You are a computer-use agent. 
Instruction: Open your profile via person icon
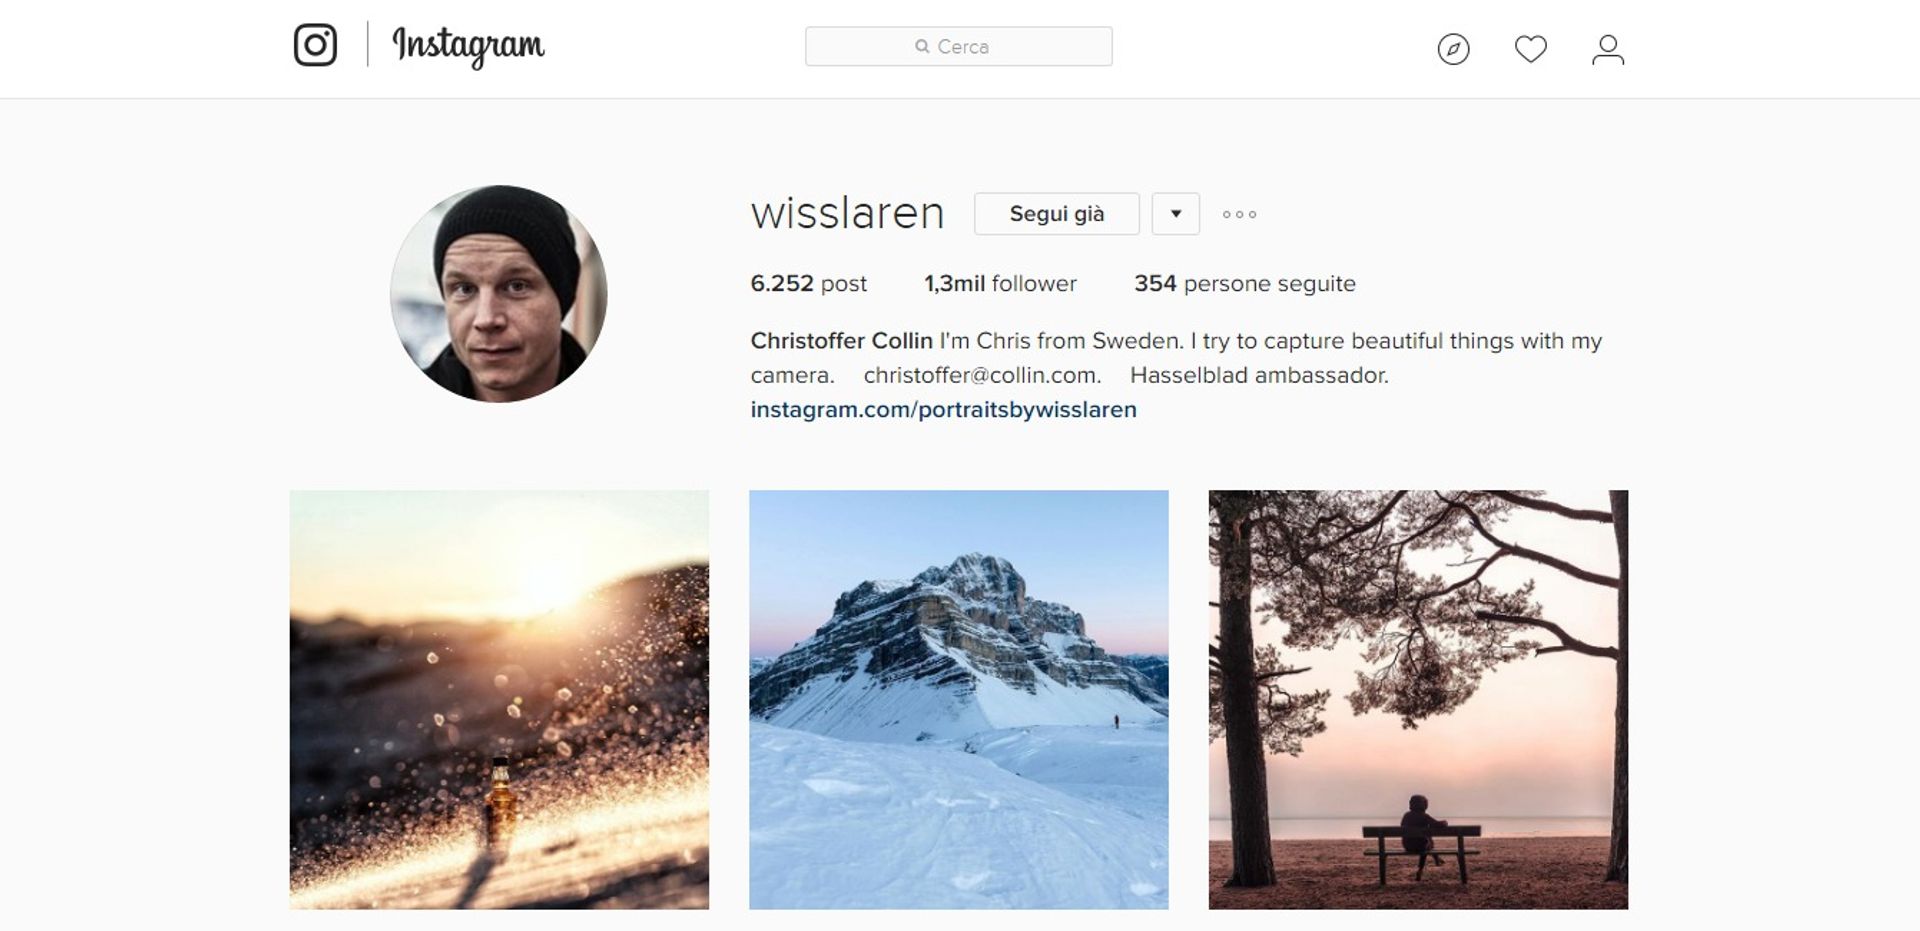[x=1608, y=49]
